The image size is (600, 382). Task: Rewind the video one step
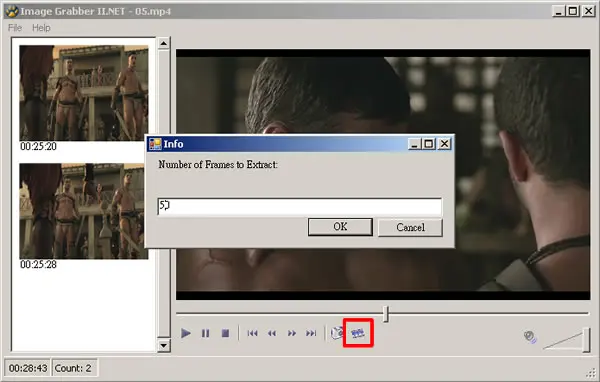point(272,333)
